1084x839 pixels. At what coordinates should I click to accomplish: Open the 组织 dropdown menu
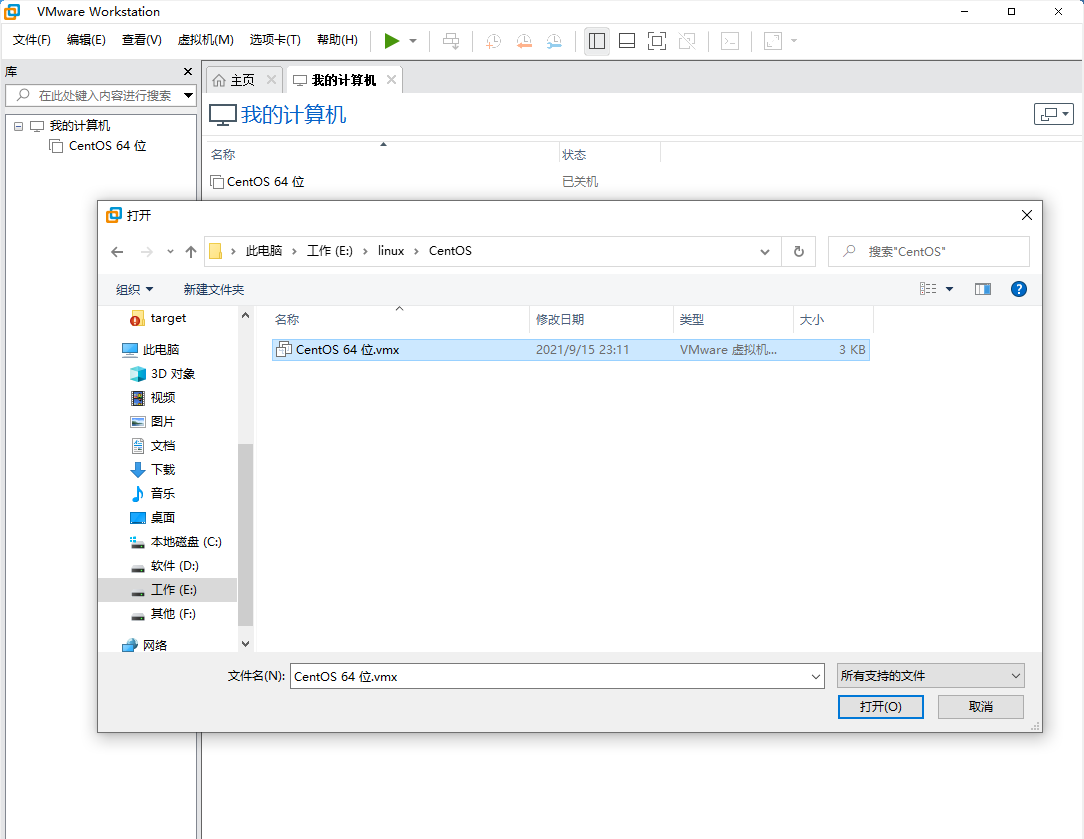coord(134,290)
